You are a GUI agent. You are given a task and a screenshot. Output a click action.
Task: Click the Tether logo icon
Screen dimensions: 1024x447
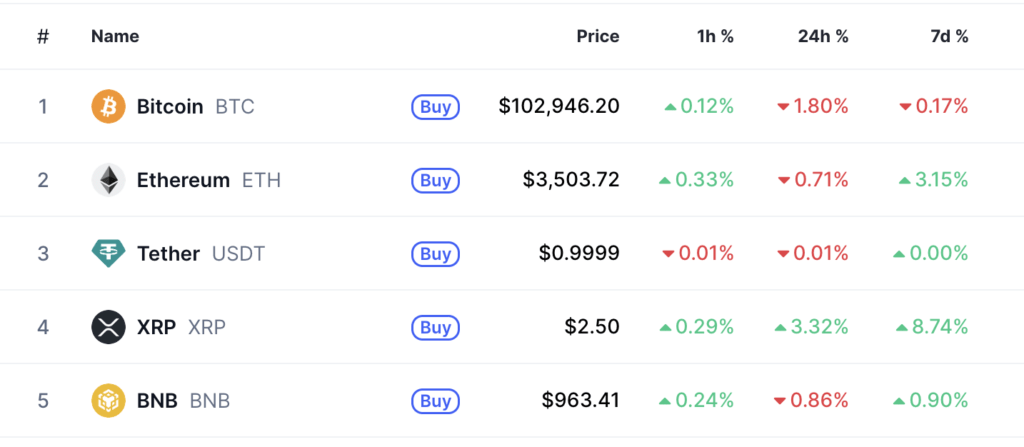pos(108,254)
